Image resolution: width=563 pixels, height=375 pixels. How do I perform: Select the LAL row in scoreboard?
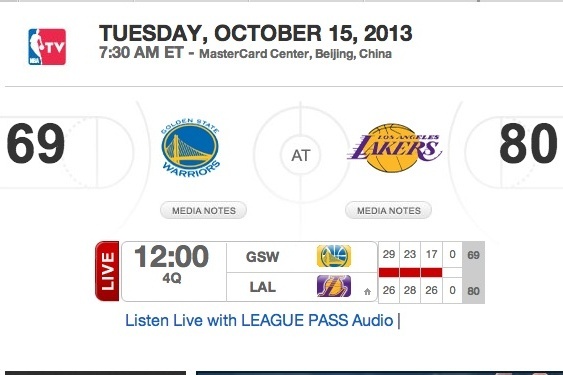(x=302, y=287)
